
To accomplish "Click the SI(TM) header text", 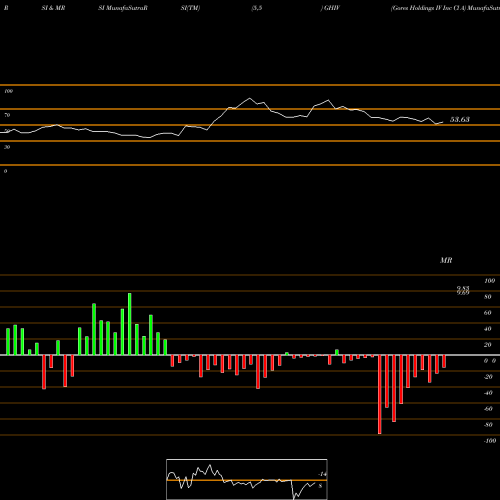I will [x=190, y=8].
